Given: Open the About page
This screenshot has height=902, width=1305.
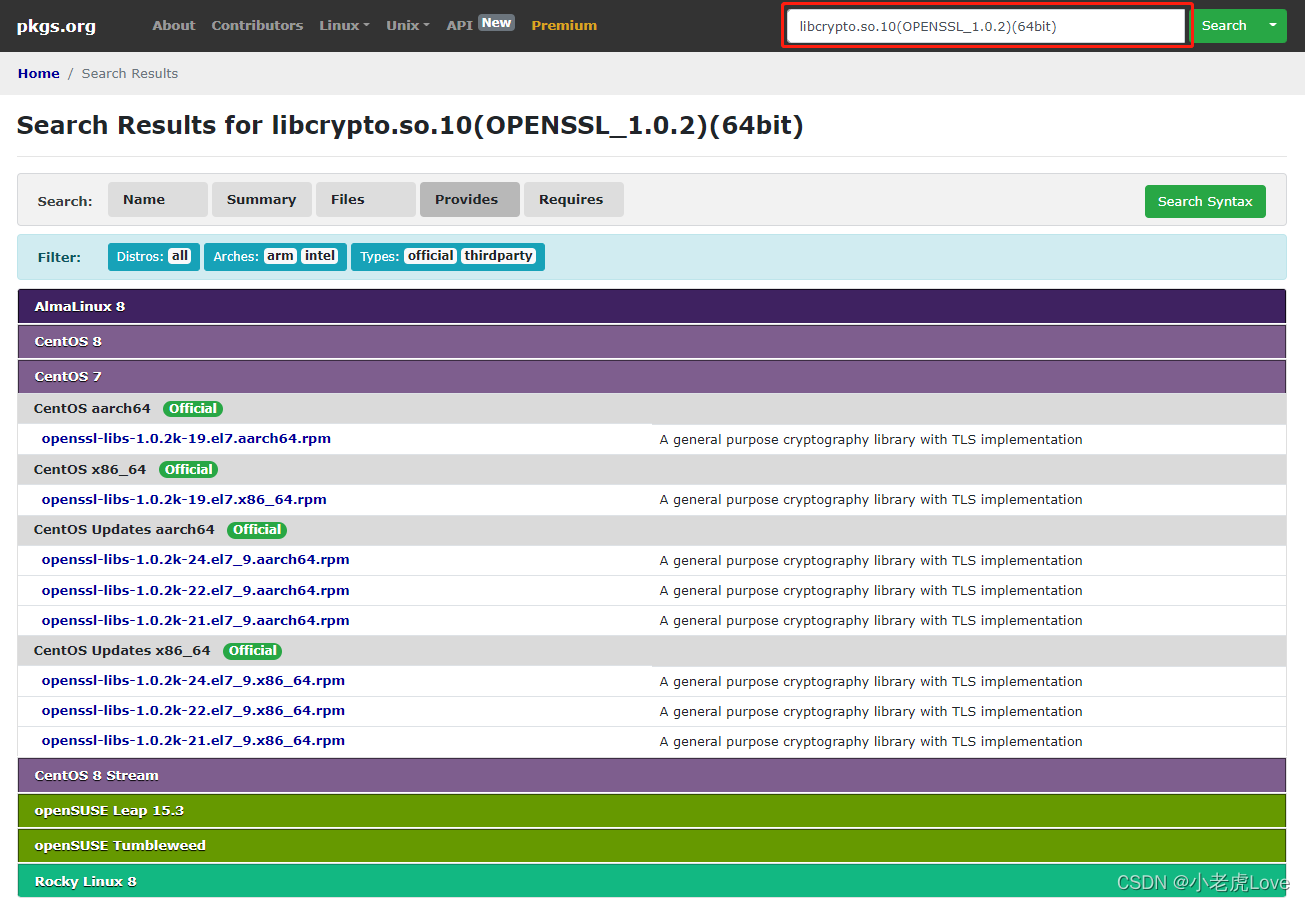Looking at the screenshot, I should (x=174, y=25).
